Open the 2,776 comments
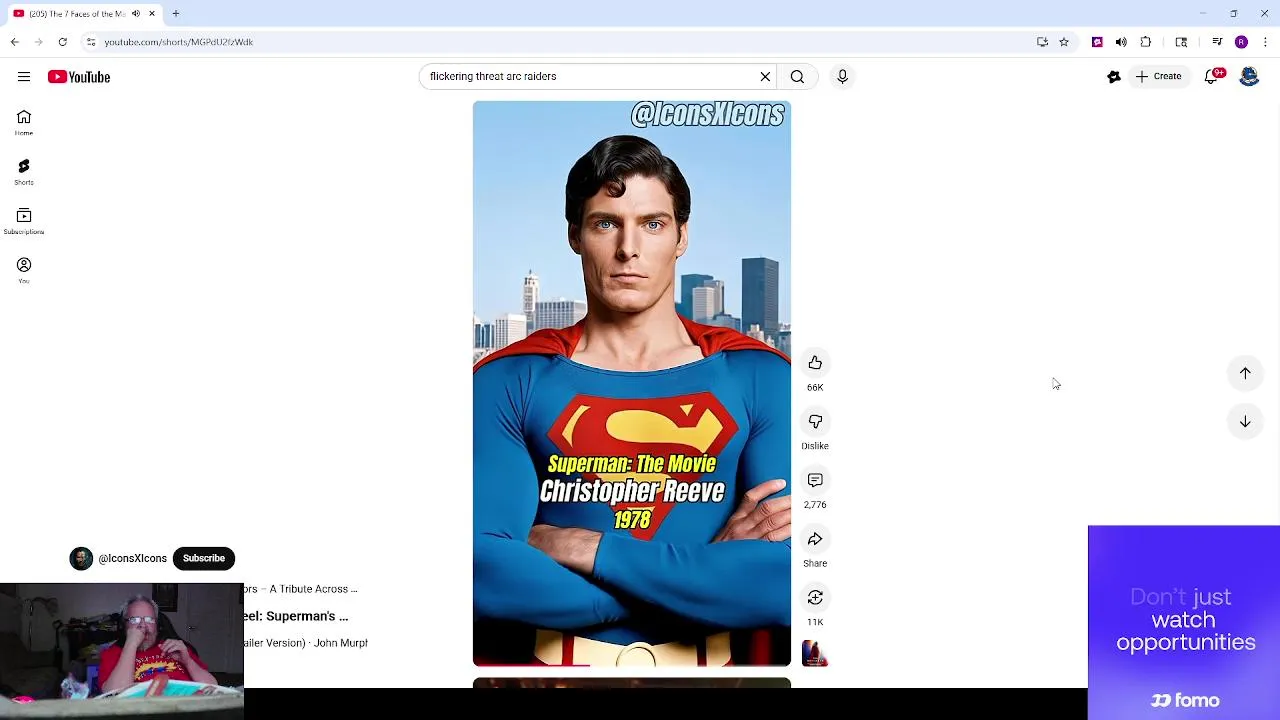Image resolution: width=1280 pixels, height=720 pixels. click(815, 481)
